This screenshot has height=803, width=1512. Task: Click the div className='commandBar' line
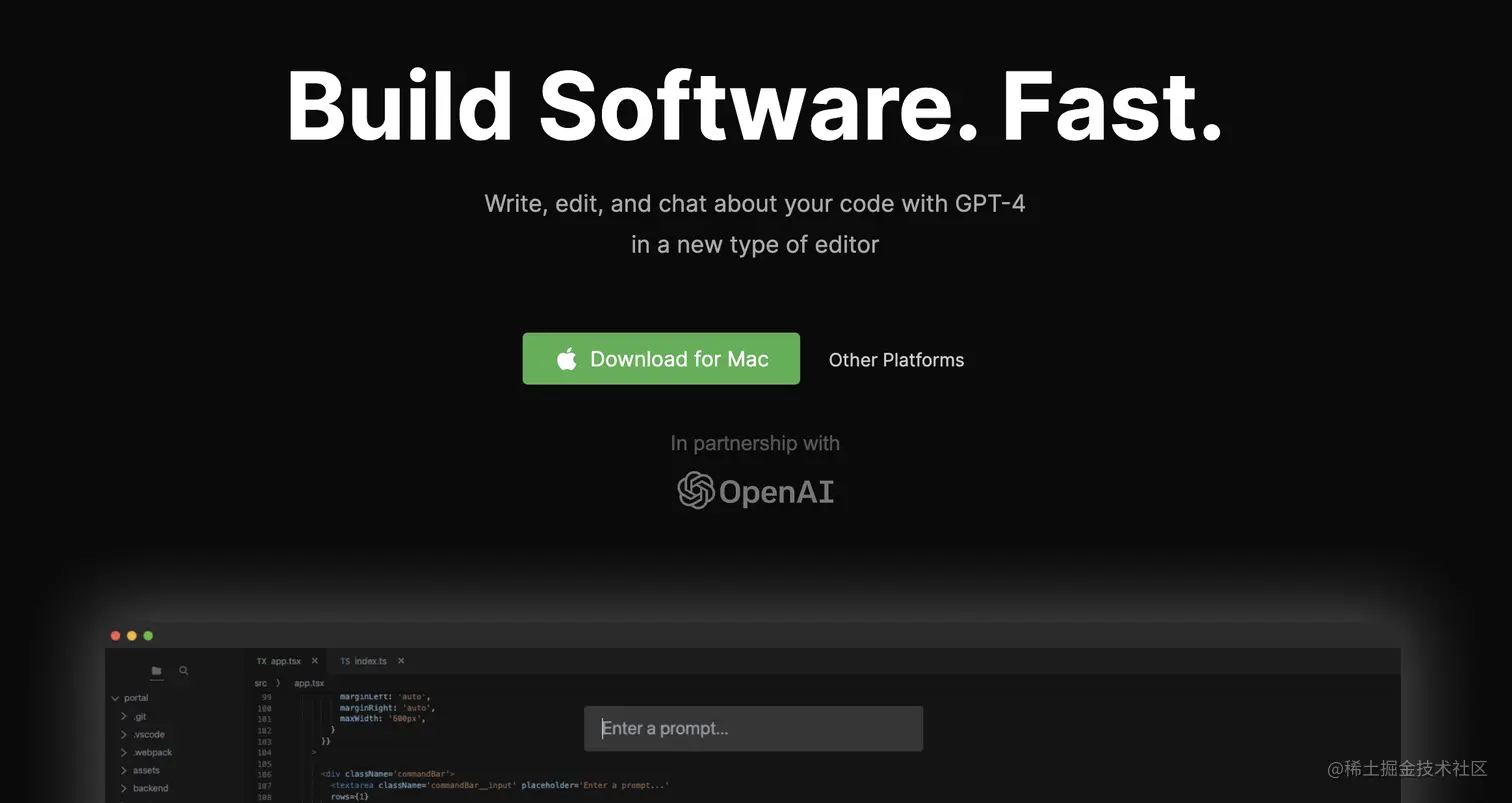pos(388,774)
